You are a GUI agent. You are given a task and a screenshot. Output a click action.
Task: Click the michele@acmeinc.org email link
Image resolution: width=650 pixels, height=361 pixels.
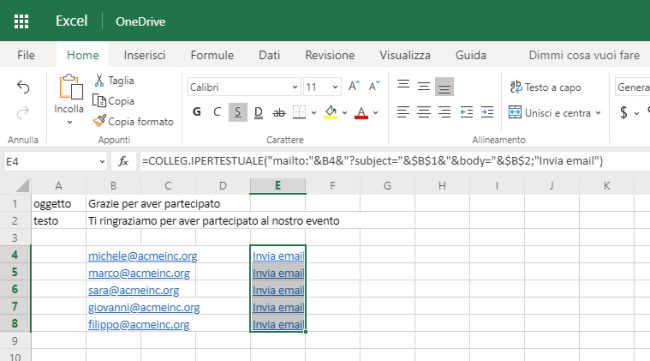143,256
